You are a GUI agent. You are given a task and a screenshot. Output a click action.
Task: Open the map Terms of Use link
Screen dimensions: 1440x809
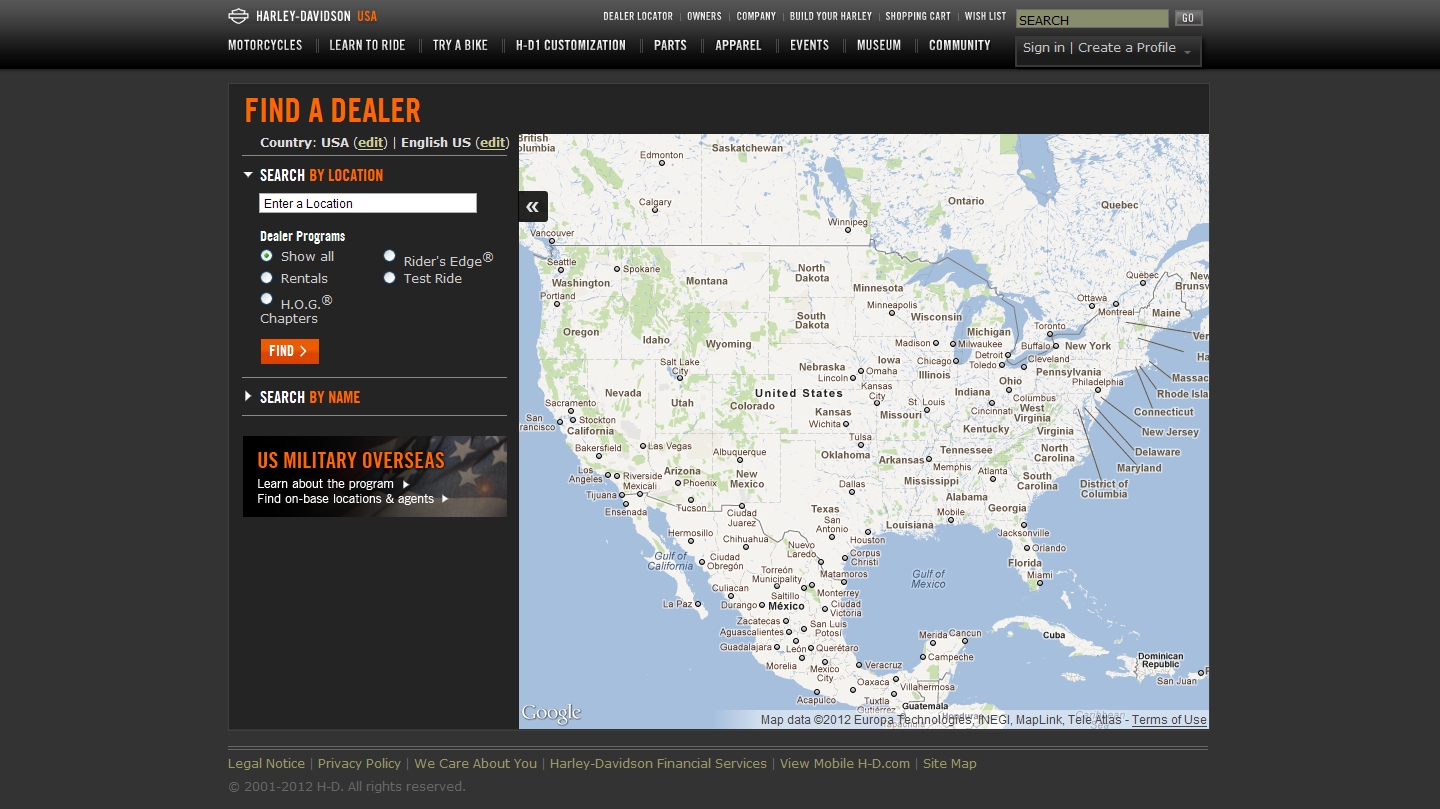click(1169, 720)
